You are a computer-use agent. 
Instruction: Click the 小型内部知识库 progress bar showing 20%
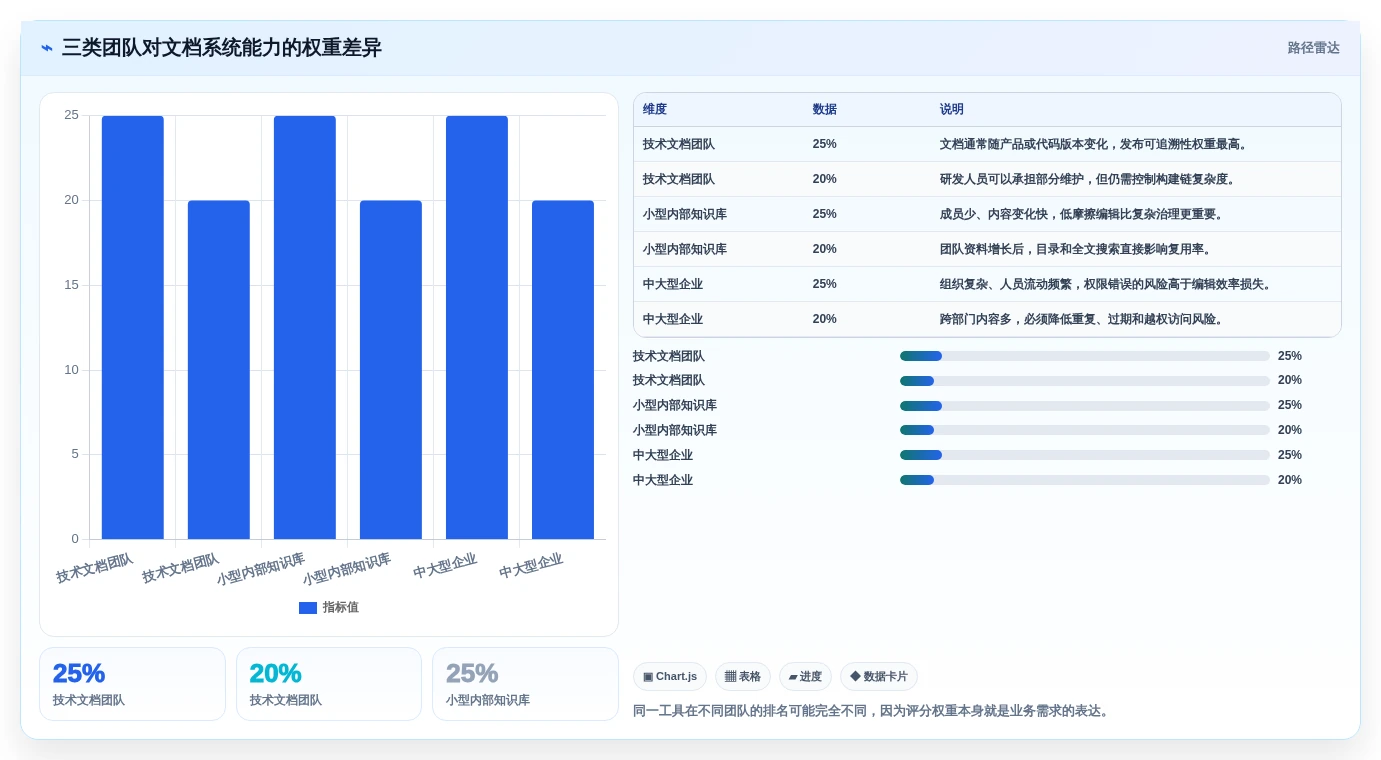tap(1085, 430)
